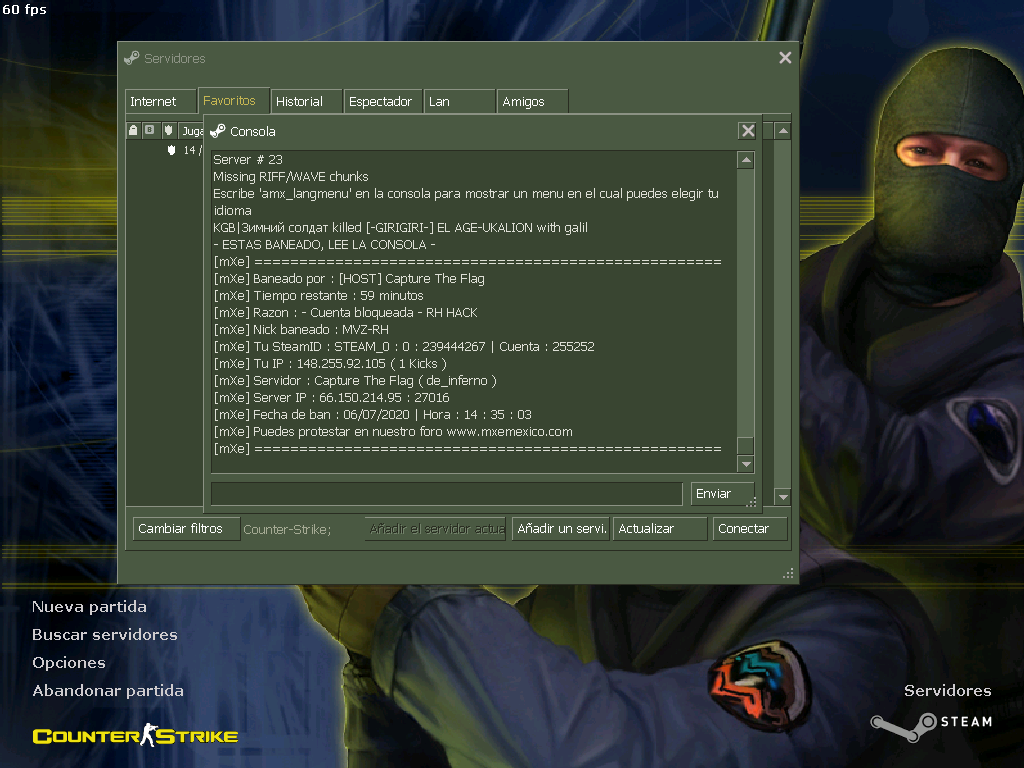Open the Amigos tab
This screenshot has width=1024, height=768.
pos(532,101)
